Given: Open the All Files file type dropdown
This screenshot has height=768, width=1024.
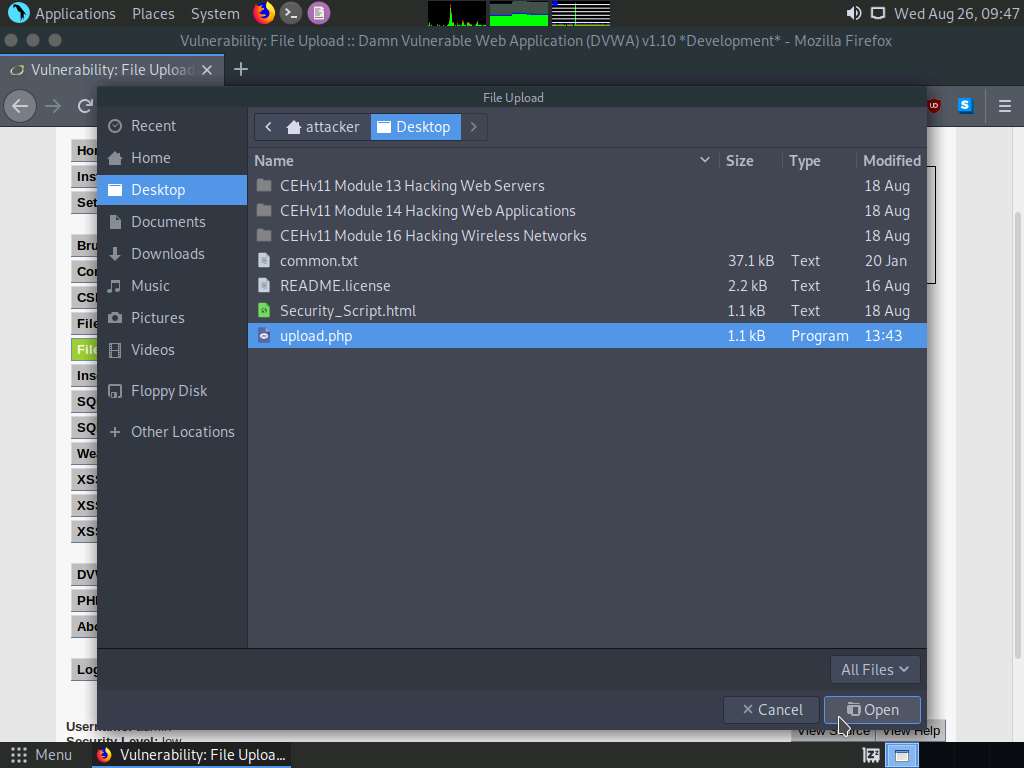Looking at the screenshot, I should pos(874,669).
